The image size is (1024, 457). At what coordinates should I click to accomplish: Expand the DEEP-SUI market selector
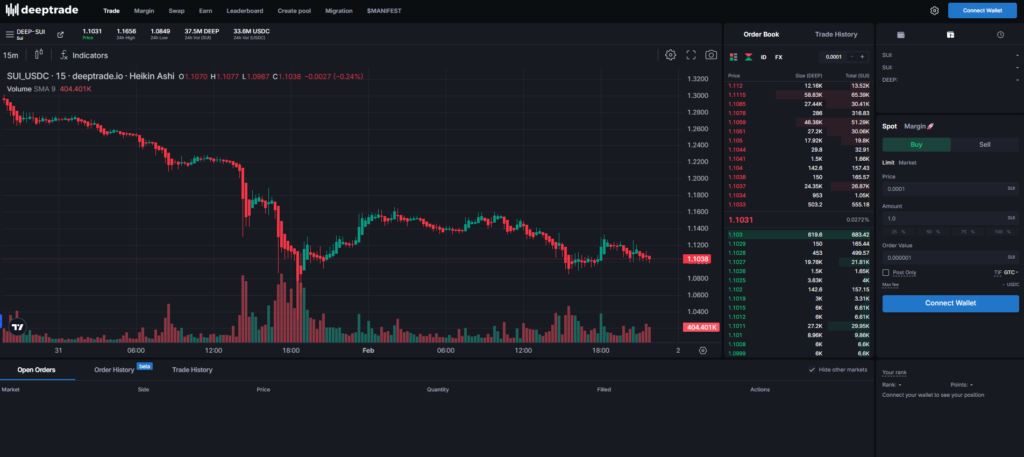click(30, 34)
